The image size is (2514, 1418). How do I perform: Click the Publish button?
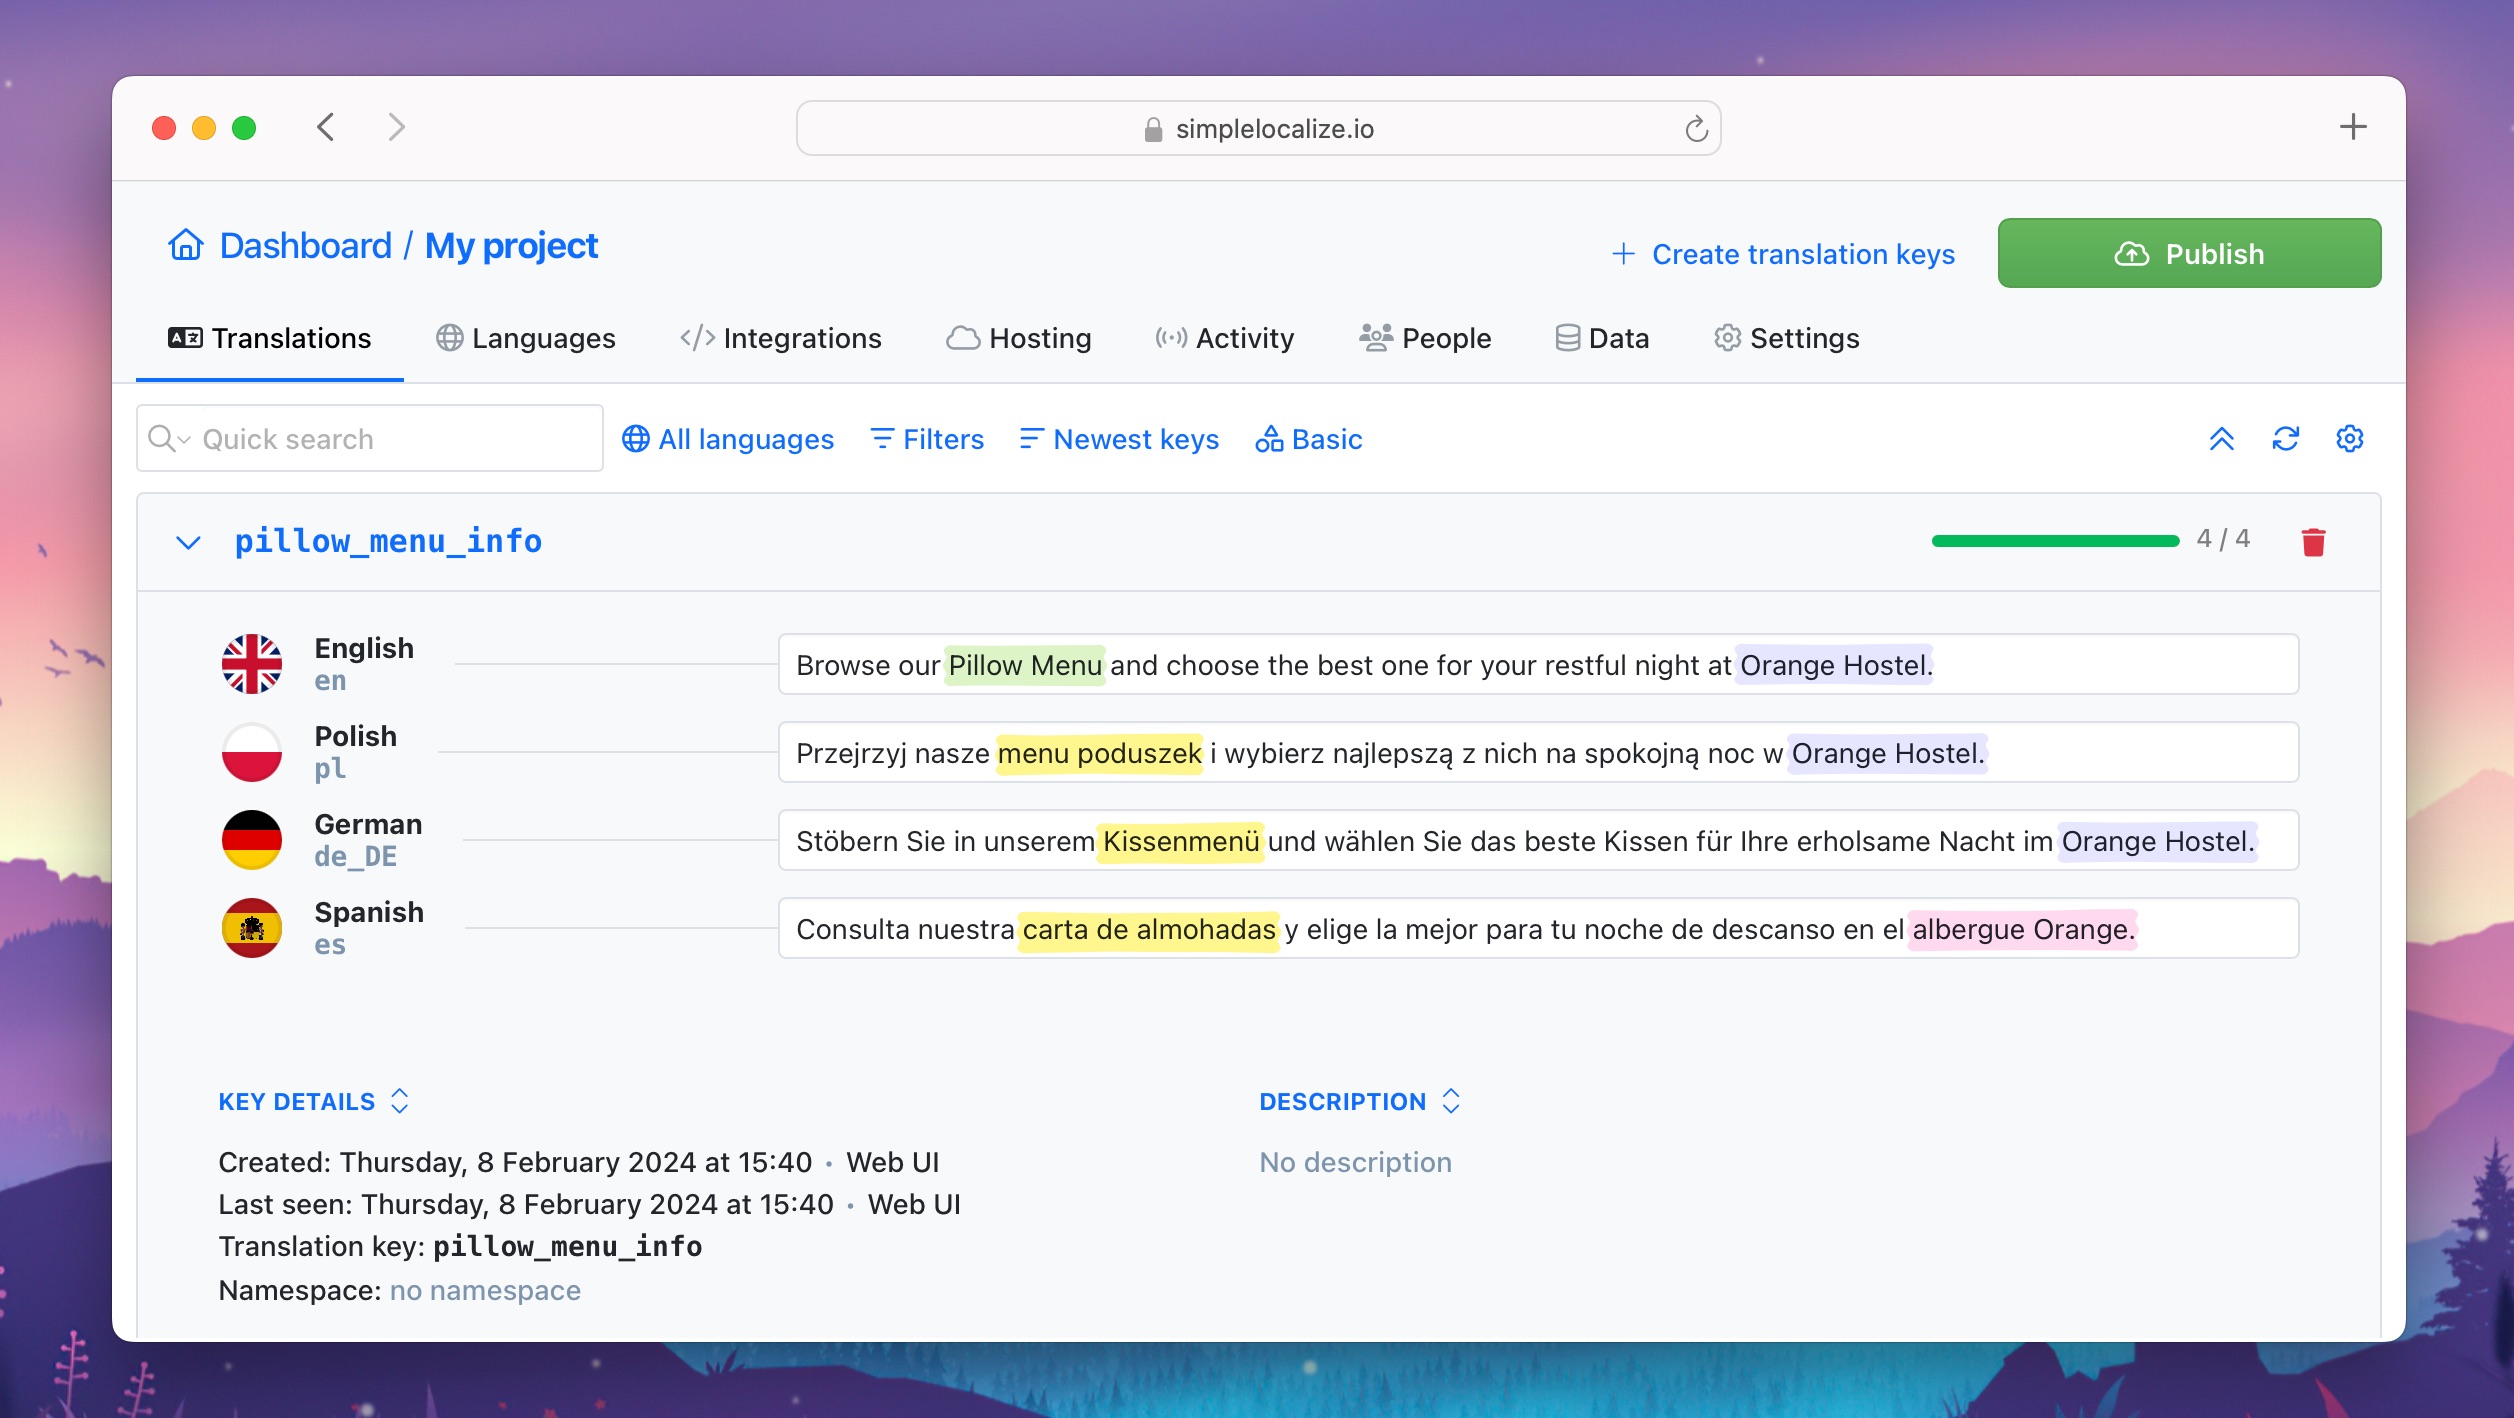click(x=2189, y=252)
